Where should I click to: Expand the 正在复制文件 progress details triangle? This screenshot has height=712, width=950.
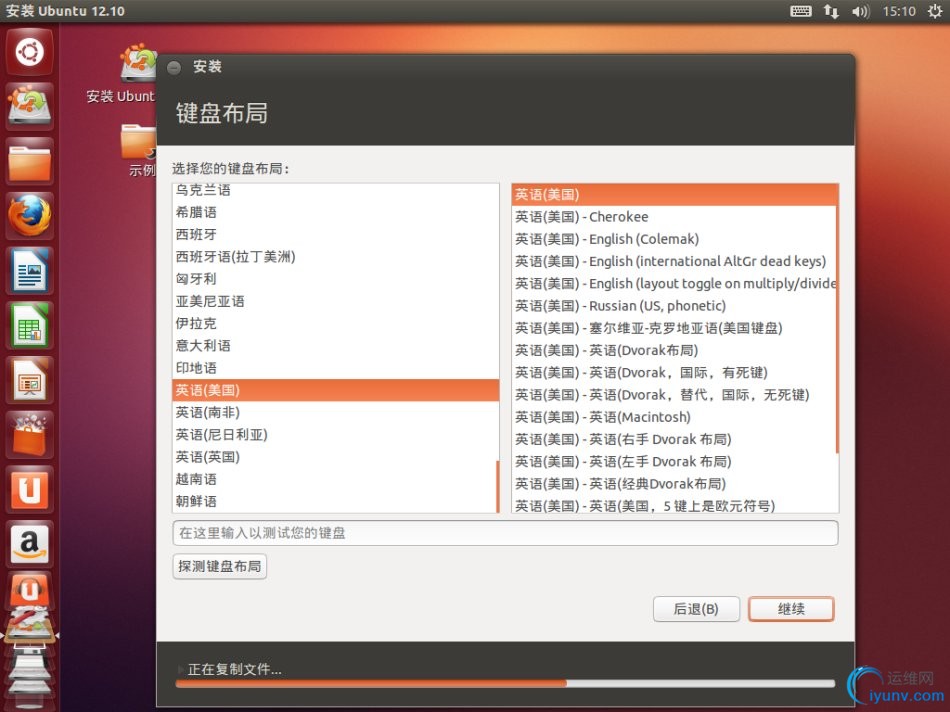click(181, 670)
